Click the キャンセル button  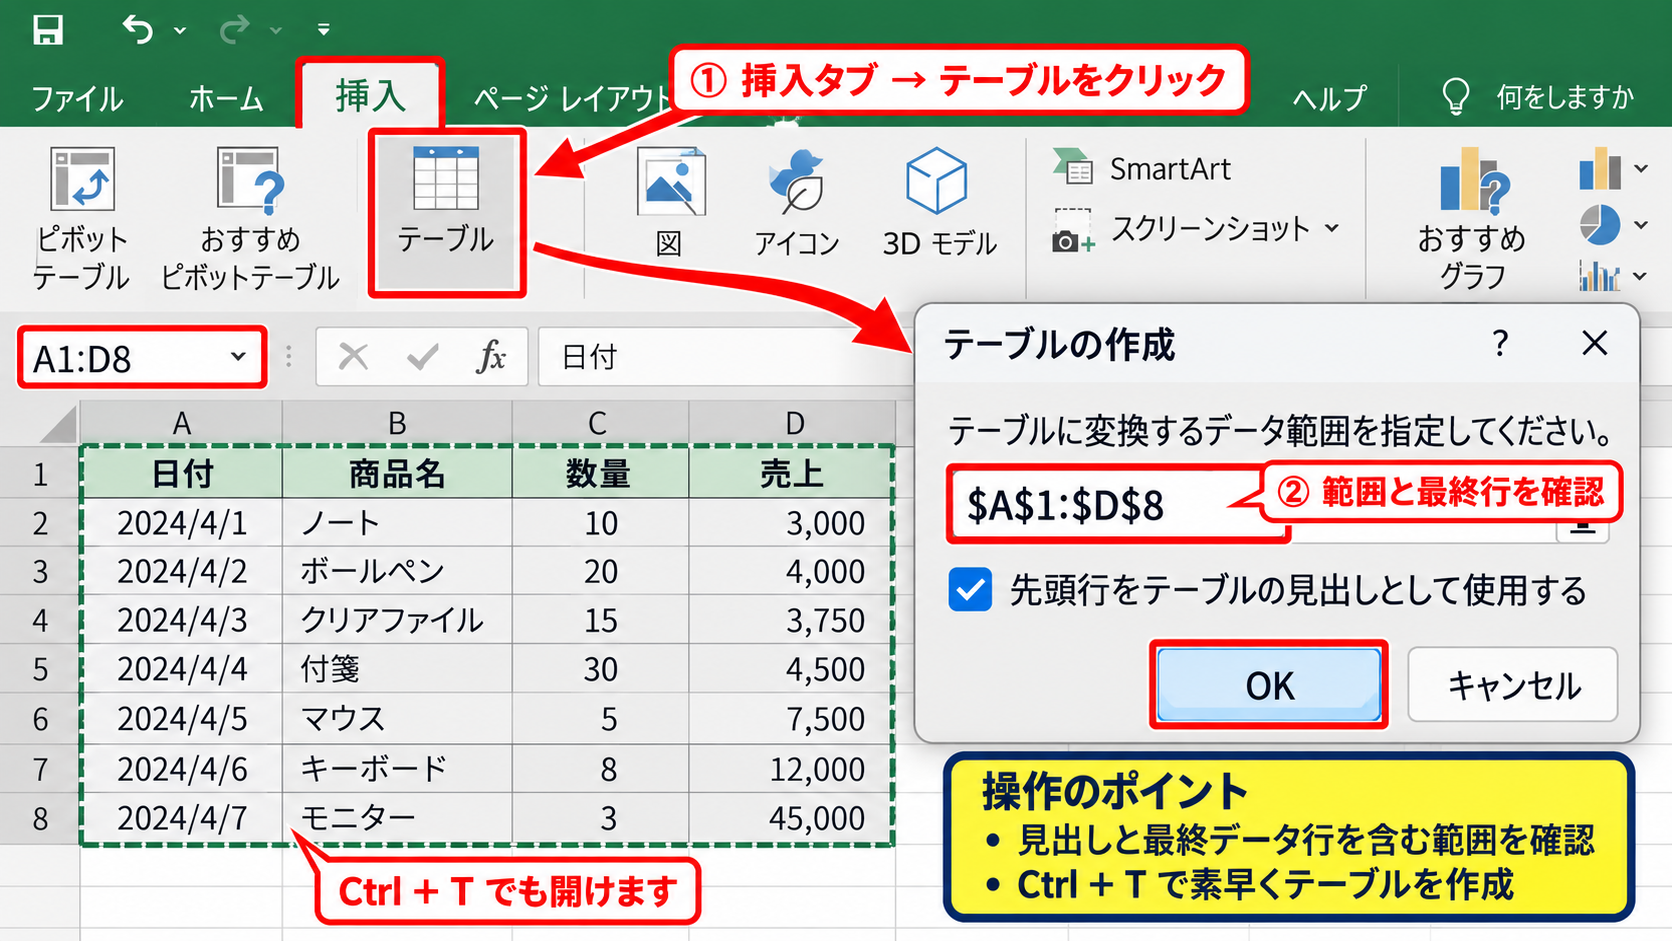coord(1513,685)
